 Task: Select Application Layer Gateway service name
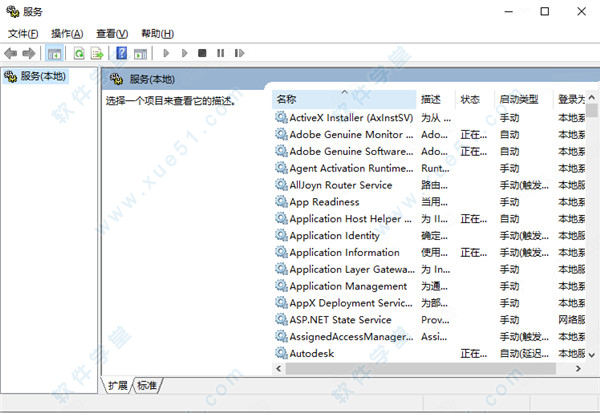[x=352, y=269]
